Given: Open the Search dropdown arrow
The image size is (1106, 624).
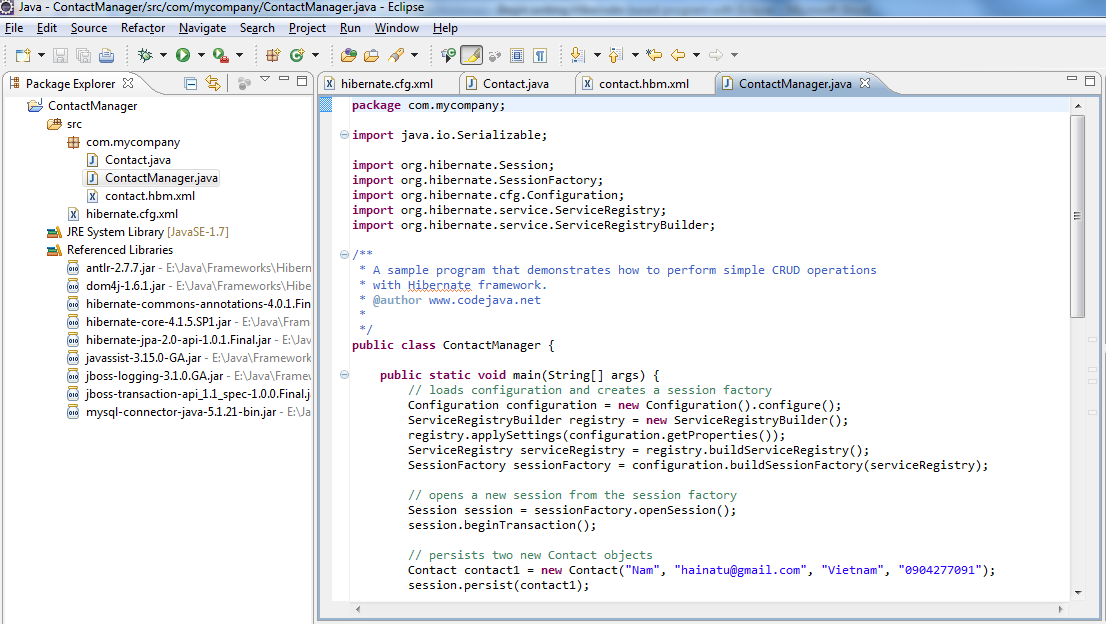Looking at the screenshot, I should click(414, 55).
